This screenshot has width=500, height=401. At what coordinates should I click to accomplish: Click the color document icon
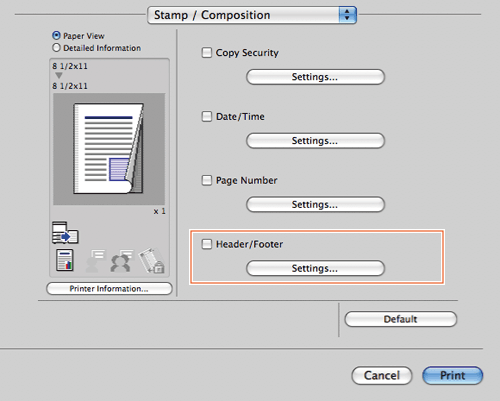65,260
